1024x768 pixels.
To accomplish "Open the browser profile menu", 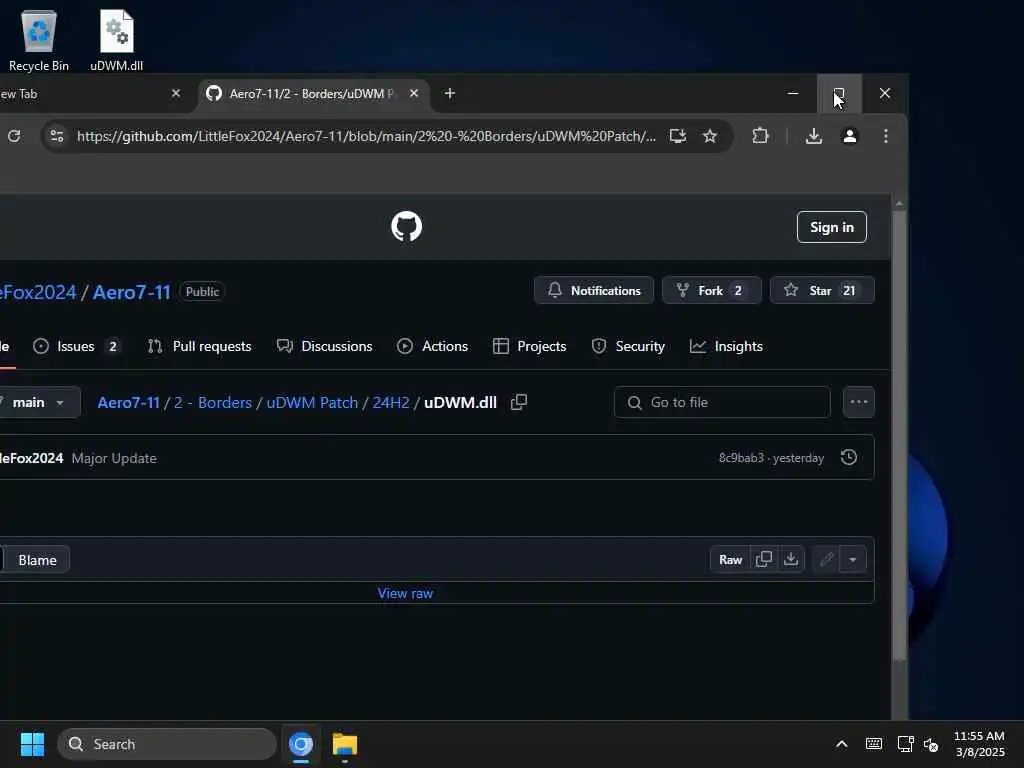I will coord(850,136).
